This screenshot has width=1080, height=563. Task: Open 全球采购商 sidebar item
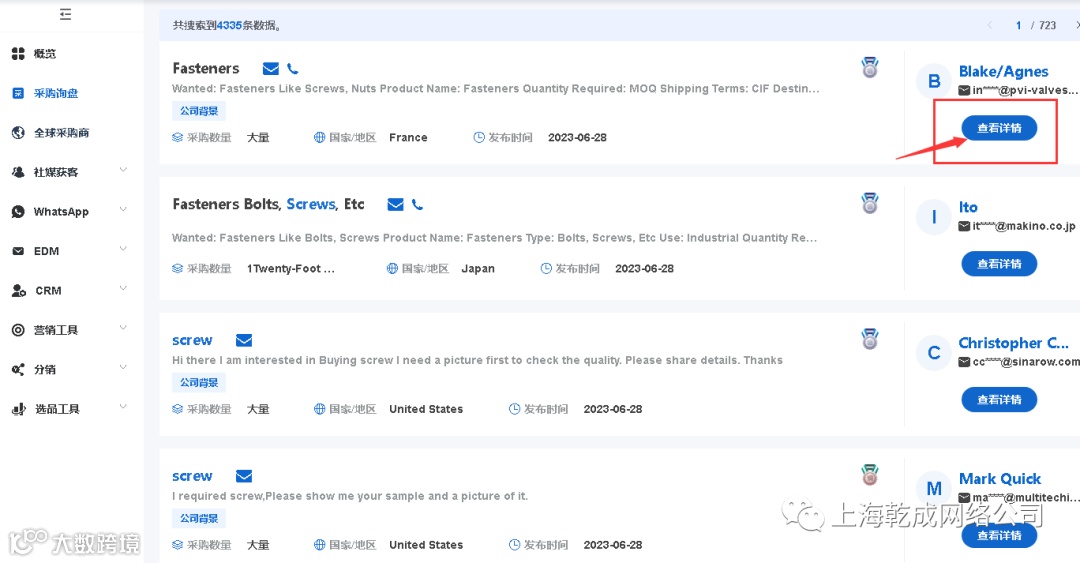point(61,132)
